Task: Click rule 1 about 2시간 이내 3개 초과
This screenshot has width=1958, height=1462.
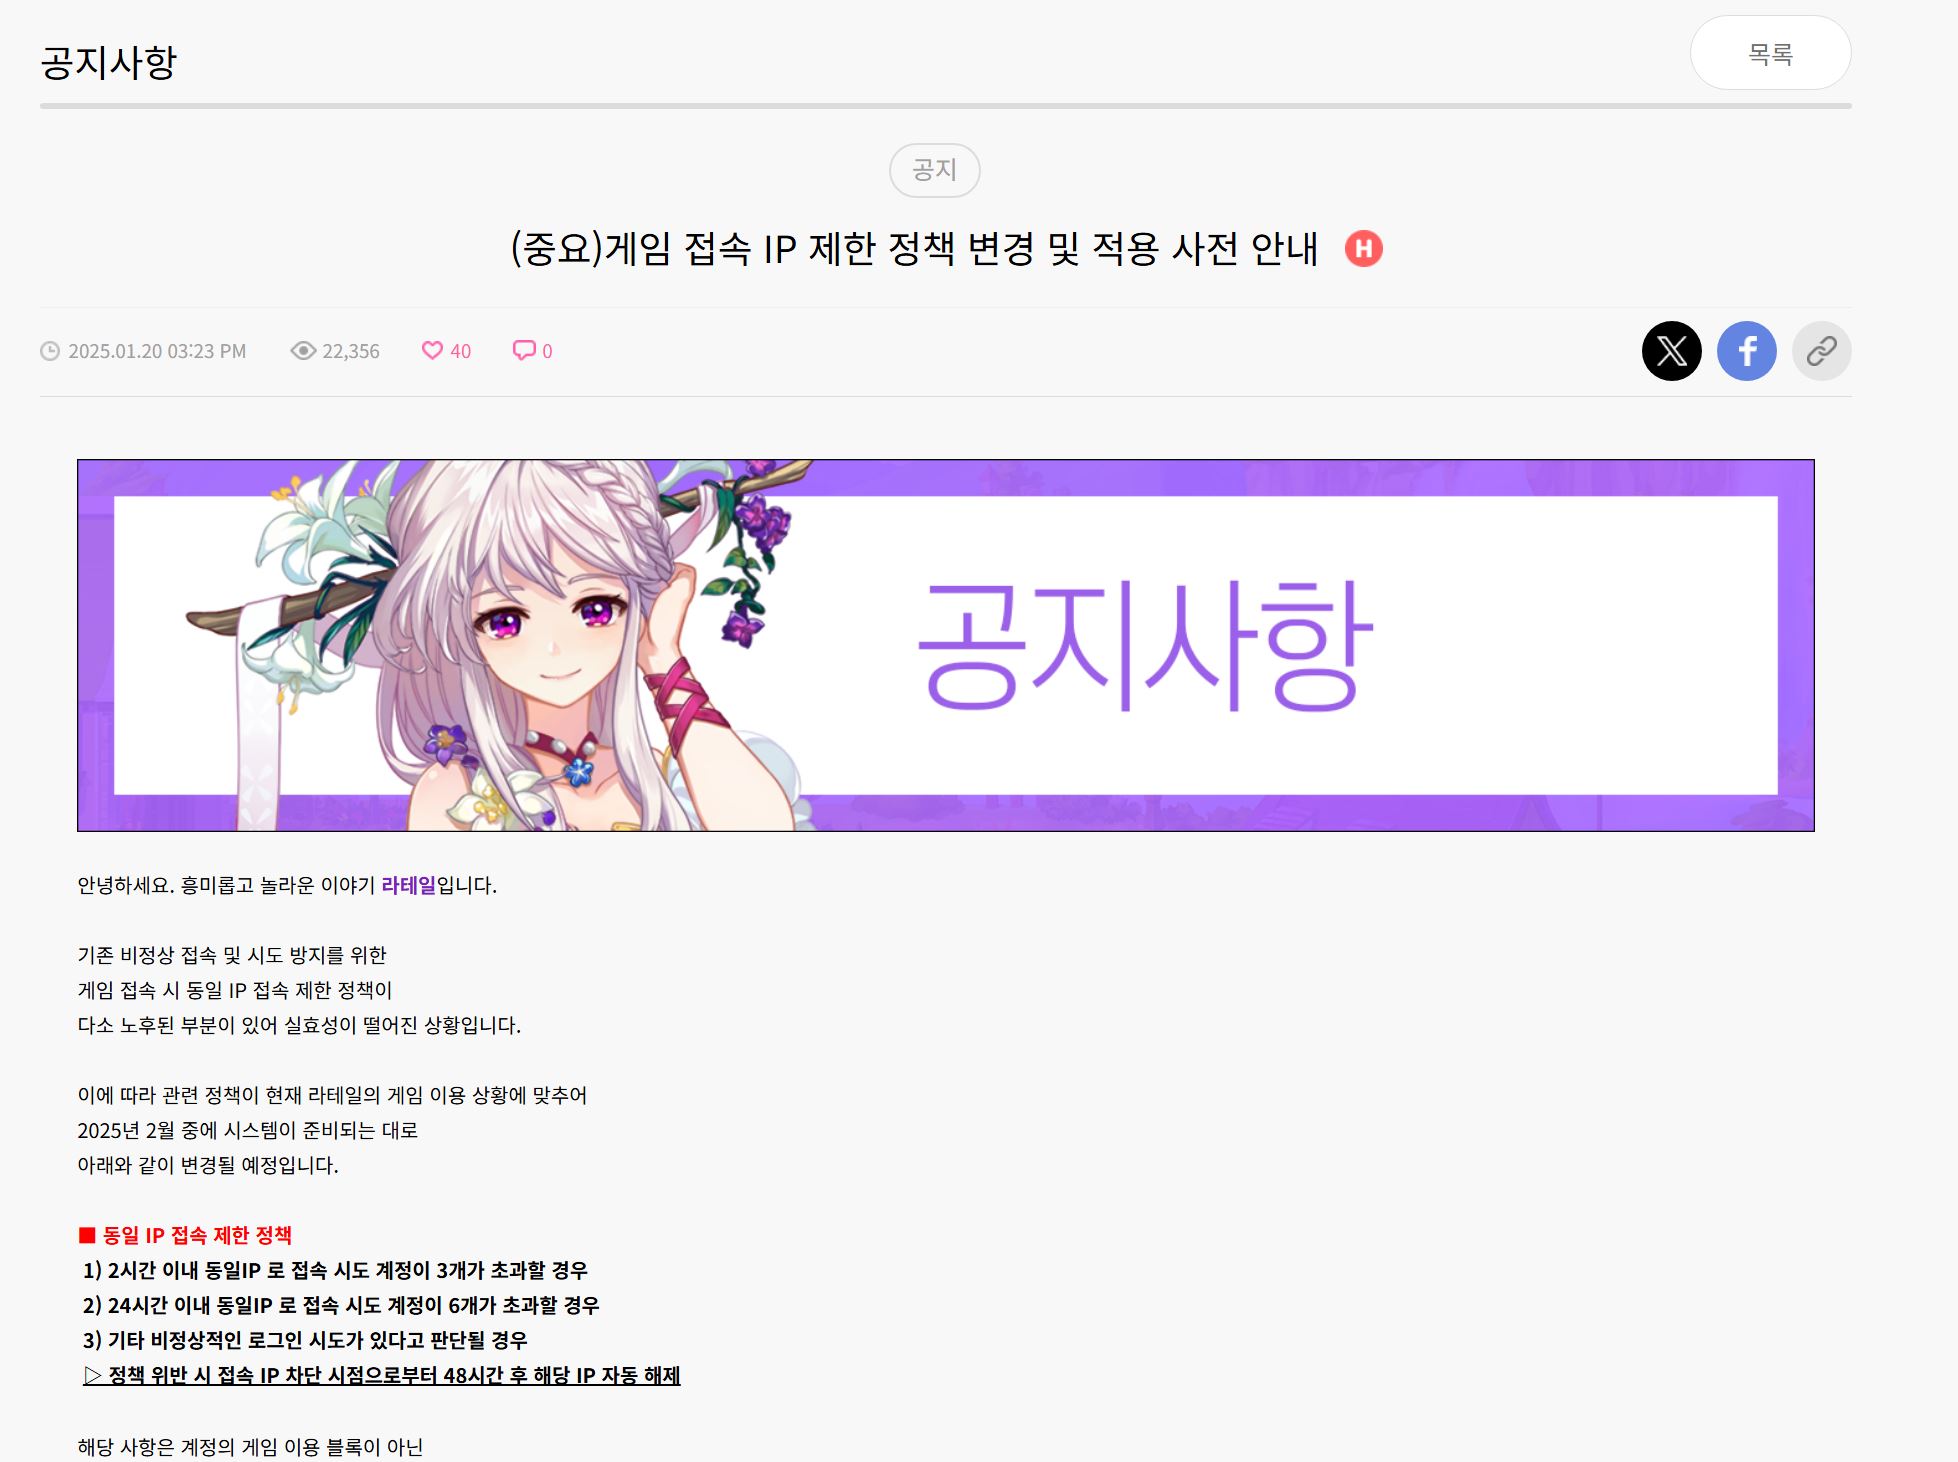Action: [x=335, y=1270]
